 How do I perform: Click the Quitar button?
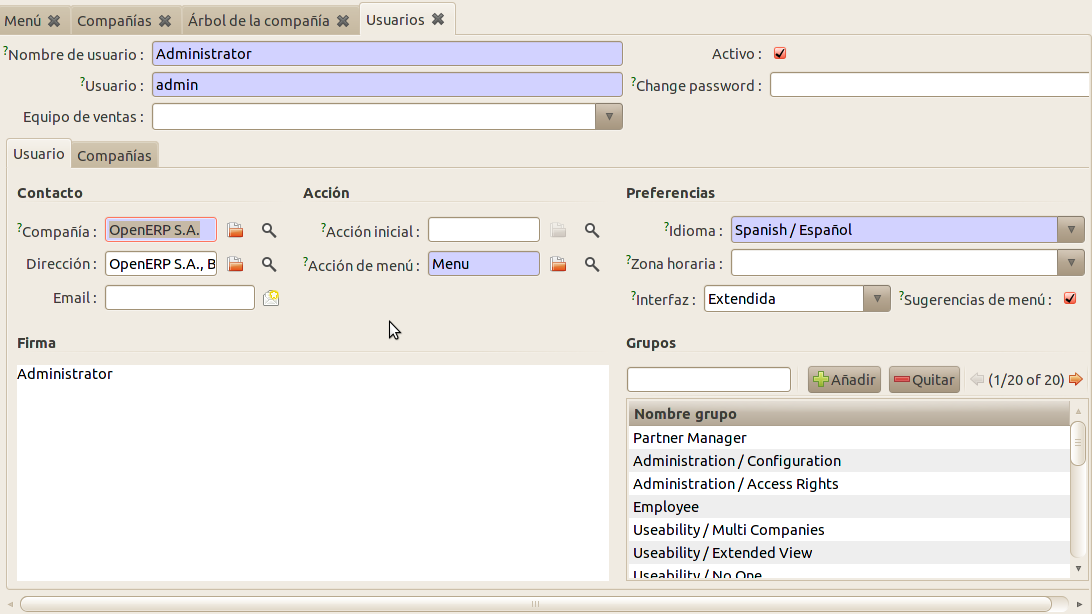tap(924, 379)
